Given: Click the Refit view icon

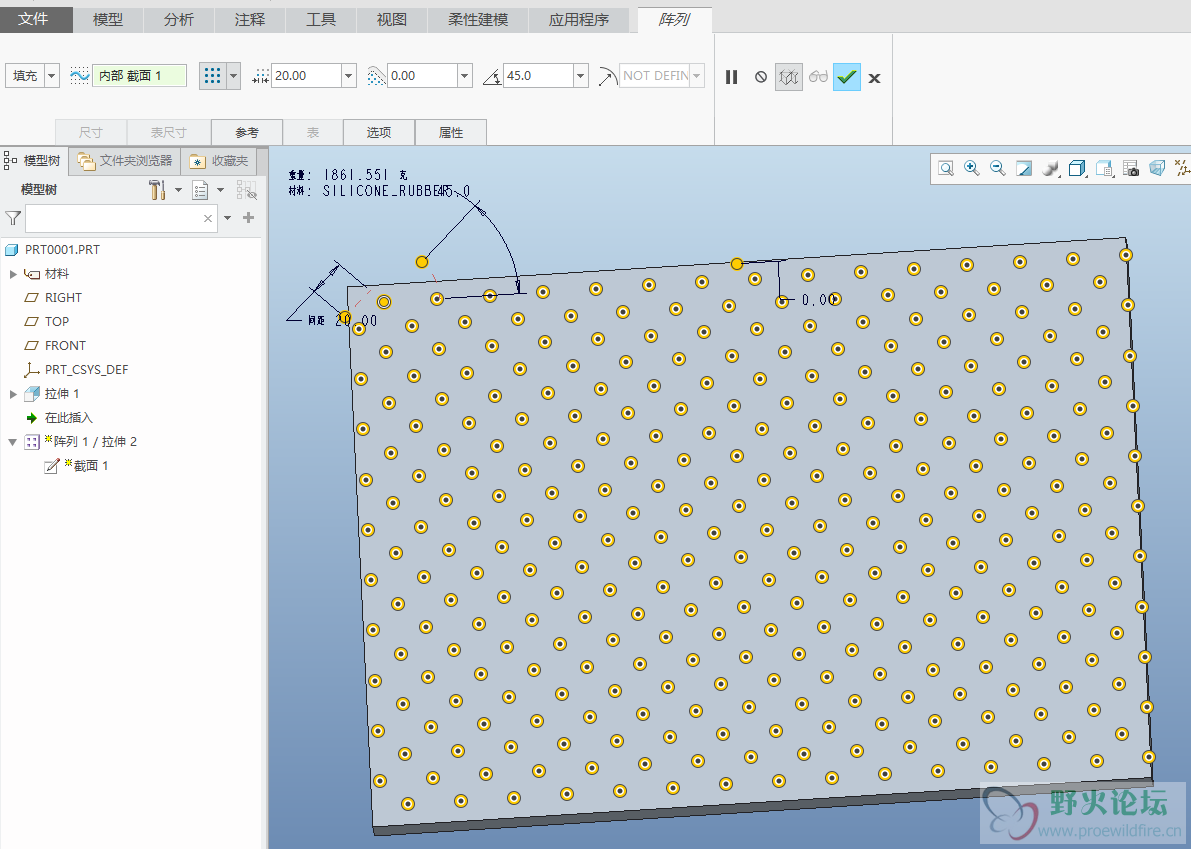Looking at the screenshot, I should coord(945,169).
